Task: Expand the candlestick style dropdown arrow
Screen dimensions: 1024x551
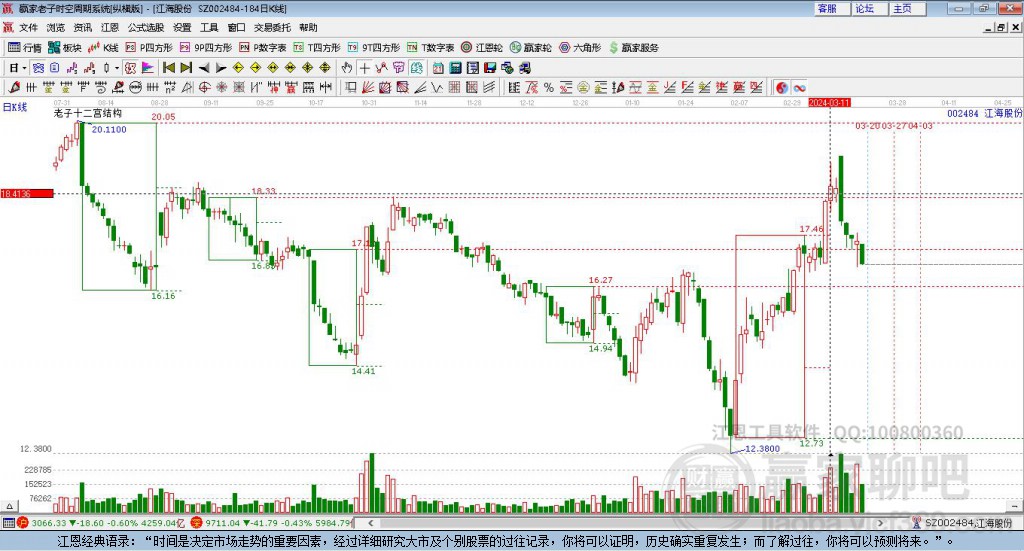Action: [x=117, y=68]
